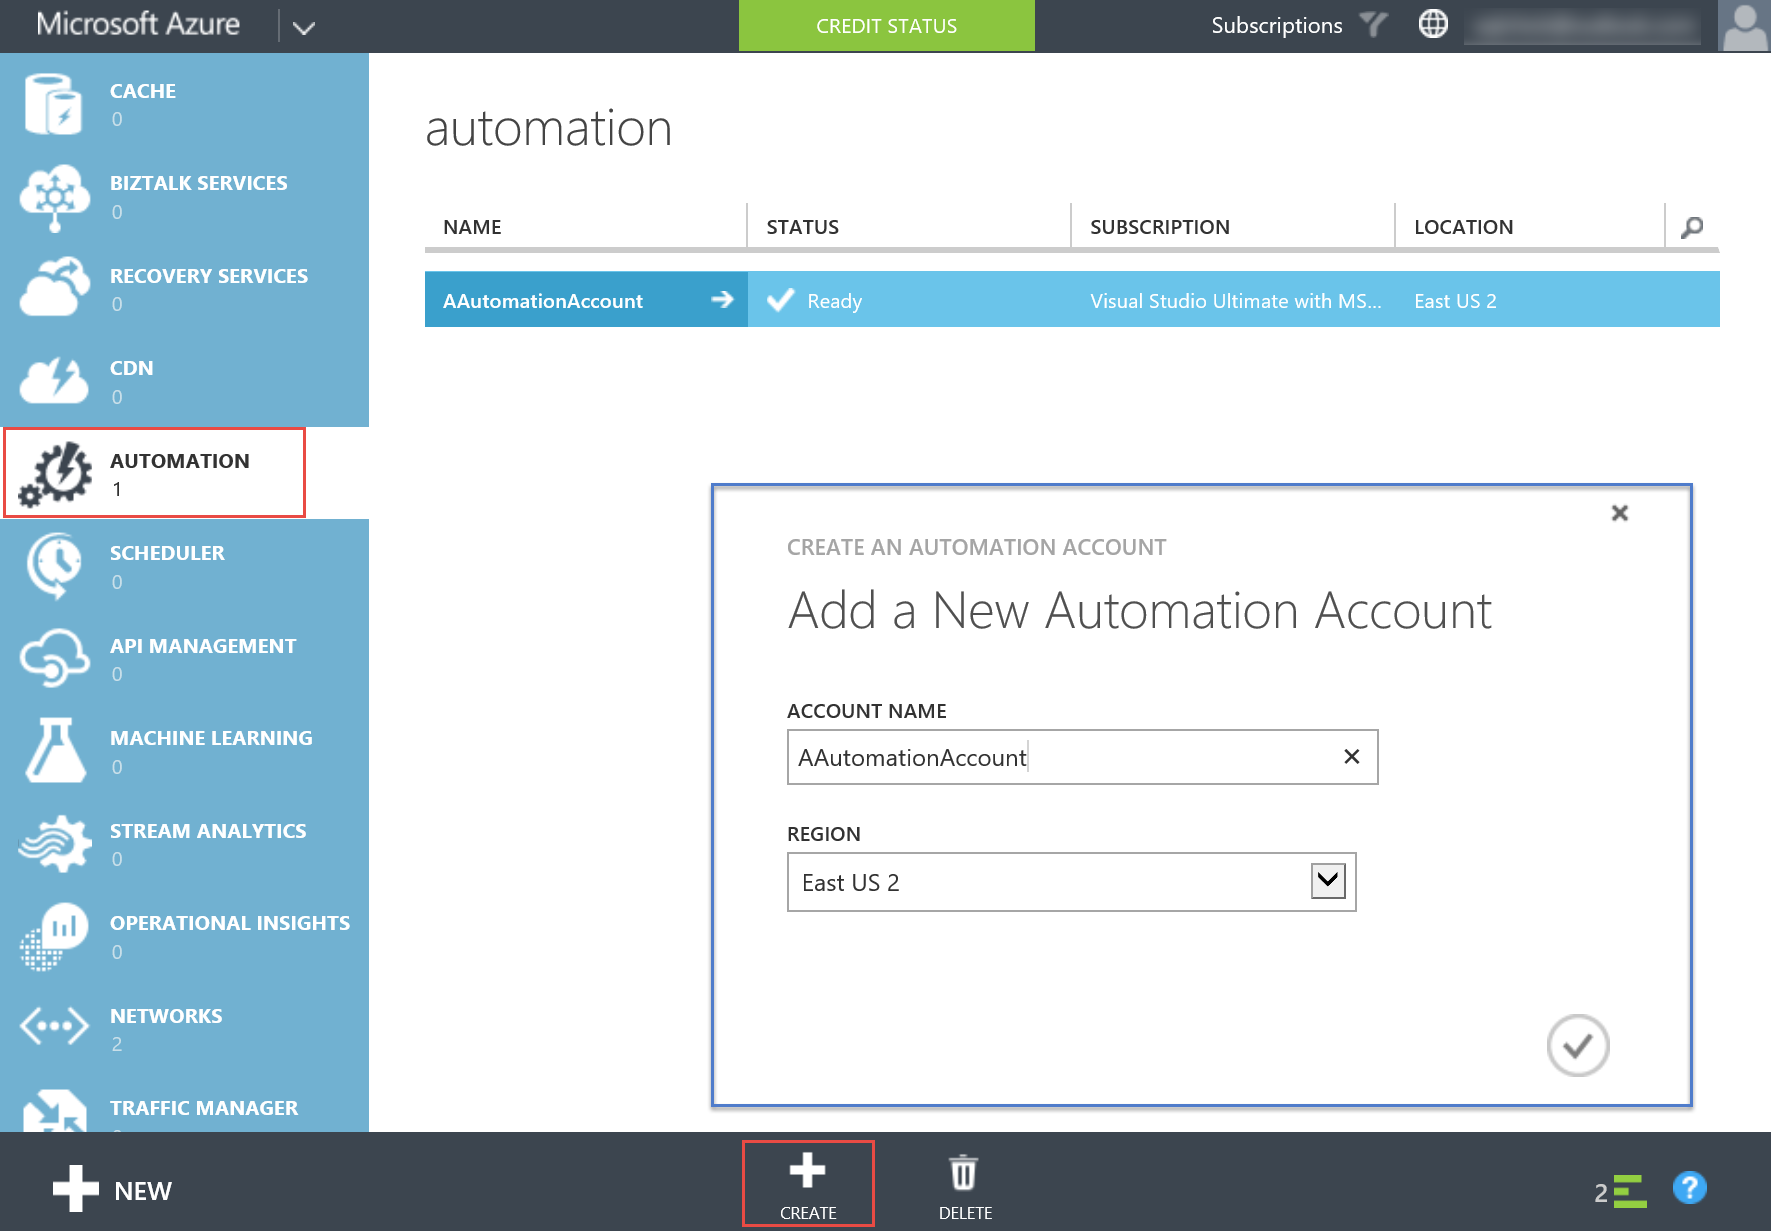Select the OPERATIONAL INSIGHTS sidebar label
The width and height of the screenshot is (1771, 1231).
(230, 923)
